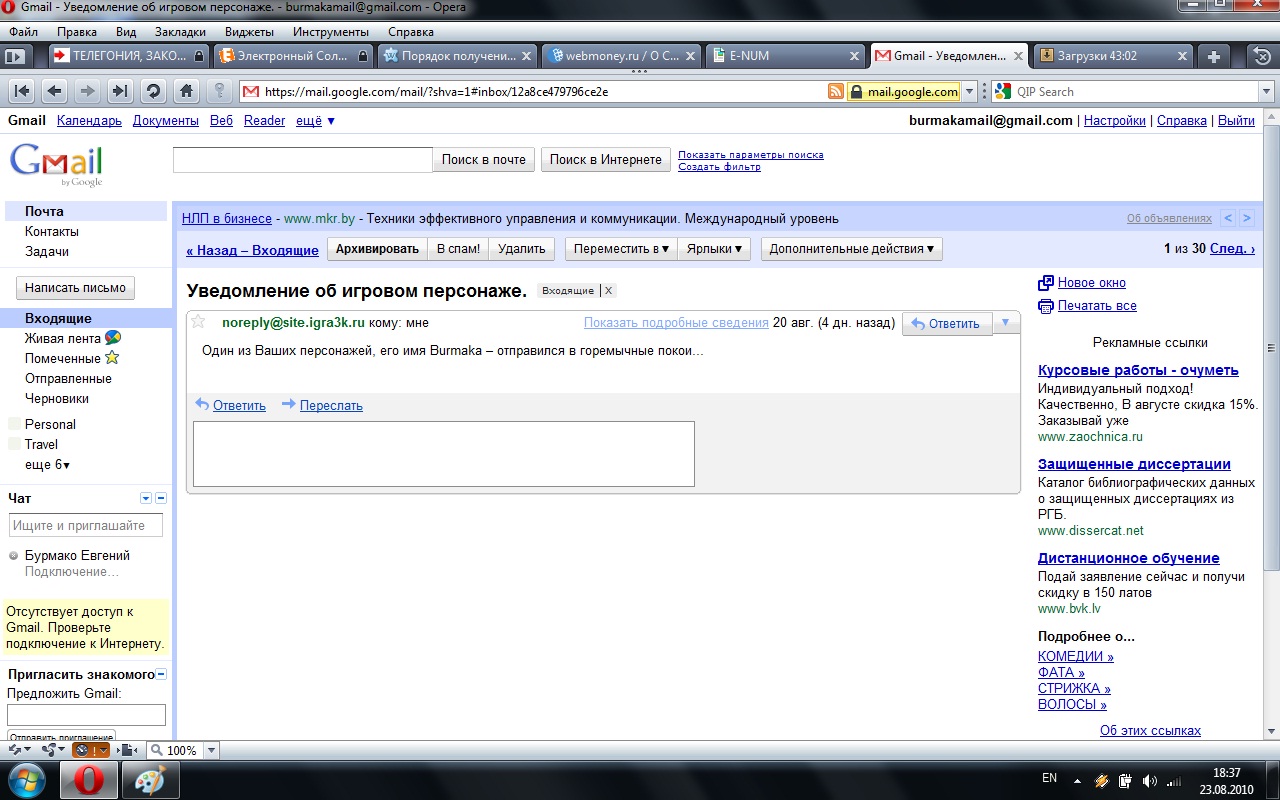
Task: Open the Дополнительные действия dropdown
Action: coord(851,249)
